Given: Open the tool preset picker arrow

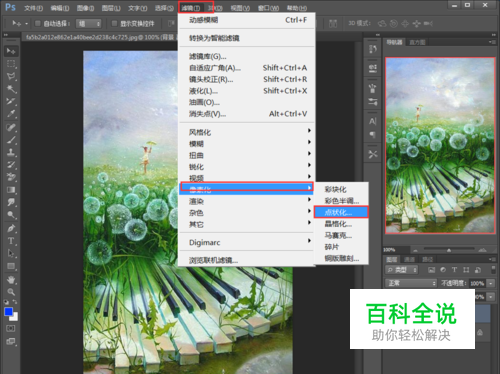Looking at the screenshot, I should click(26, 24).
